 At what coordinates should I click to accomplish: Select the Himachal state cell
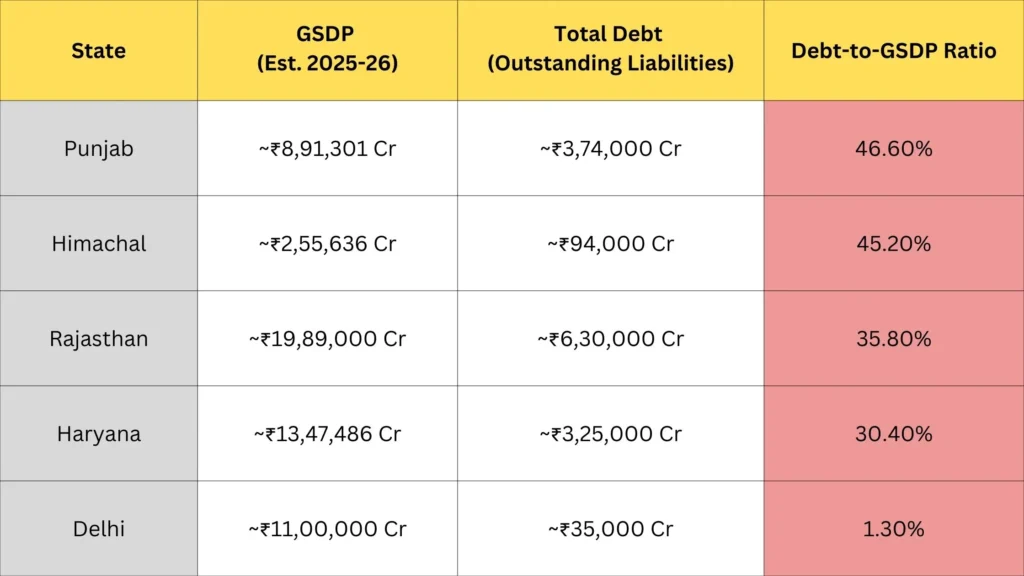98,244
